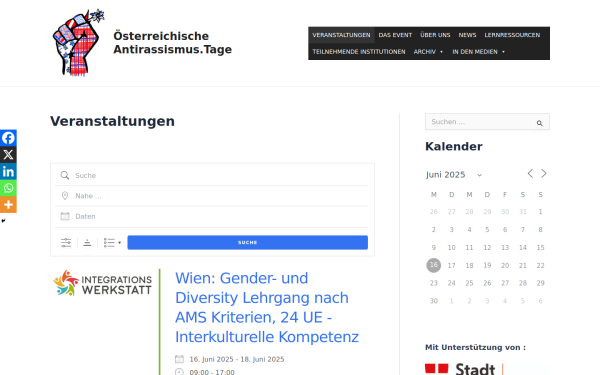Select June 16 in calendar
The height and width of the screenshot is (375, 600).
[434, 265]
